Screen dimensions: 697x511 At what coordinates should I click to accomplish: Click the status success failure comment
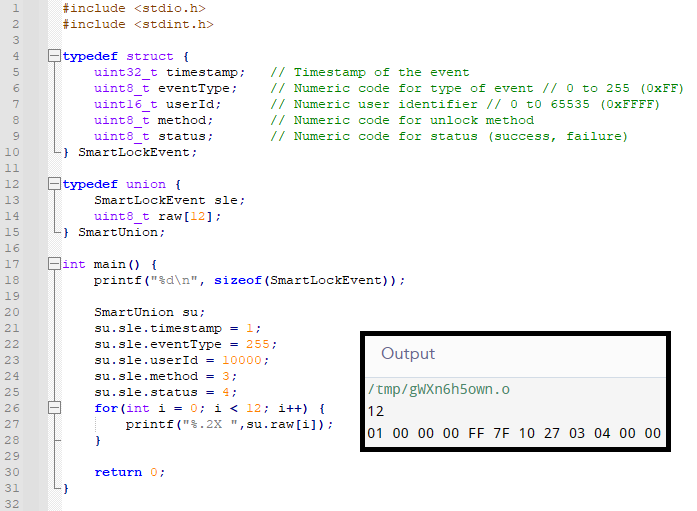click(449, 136)
